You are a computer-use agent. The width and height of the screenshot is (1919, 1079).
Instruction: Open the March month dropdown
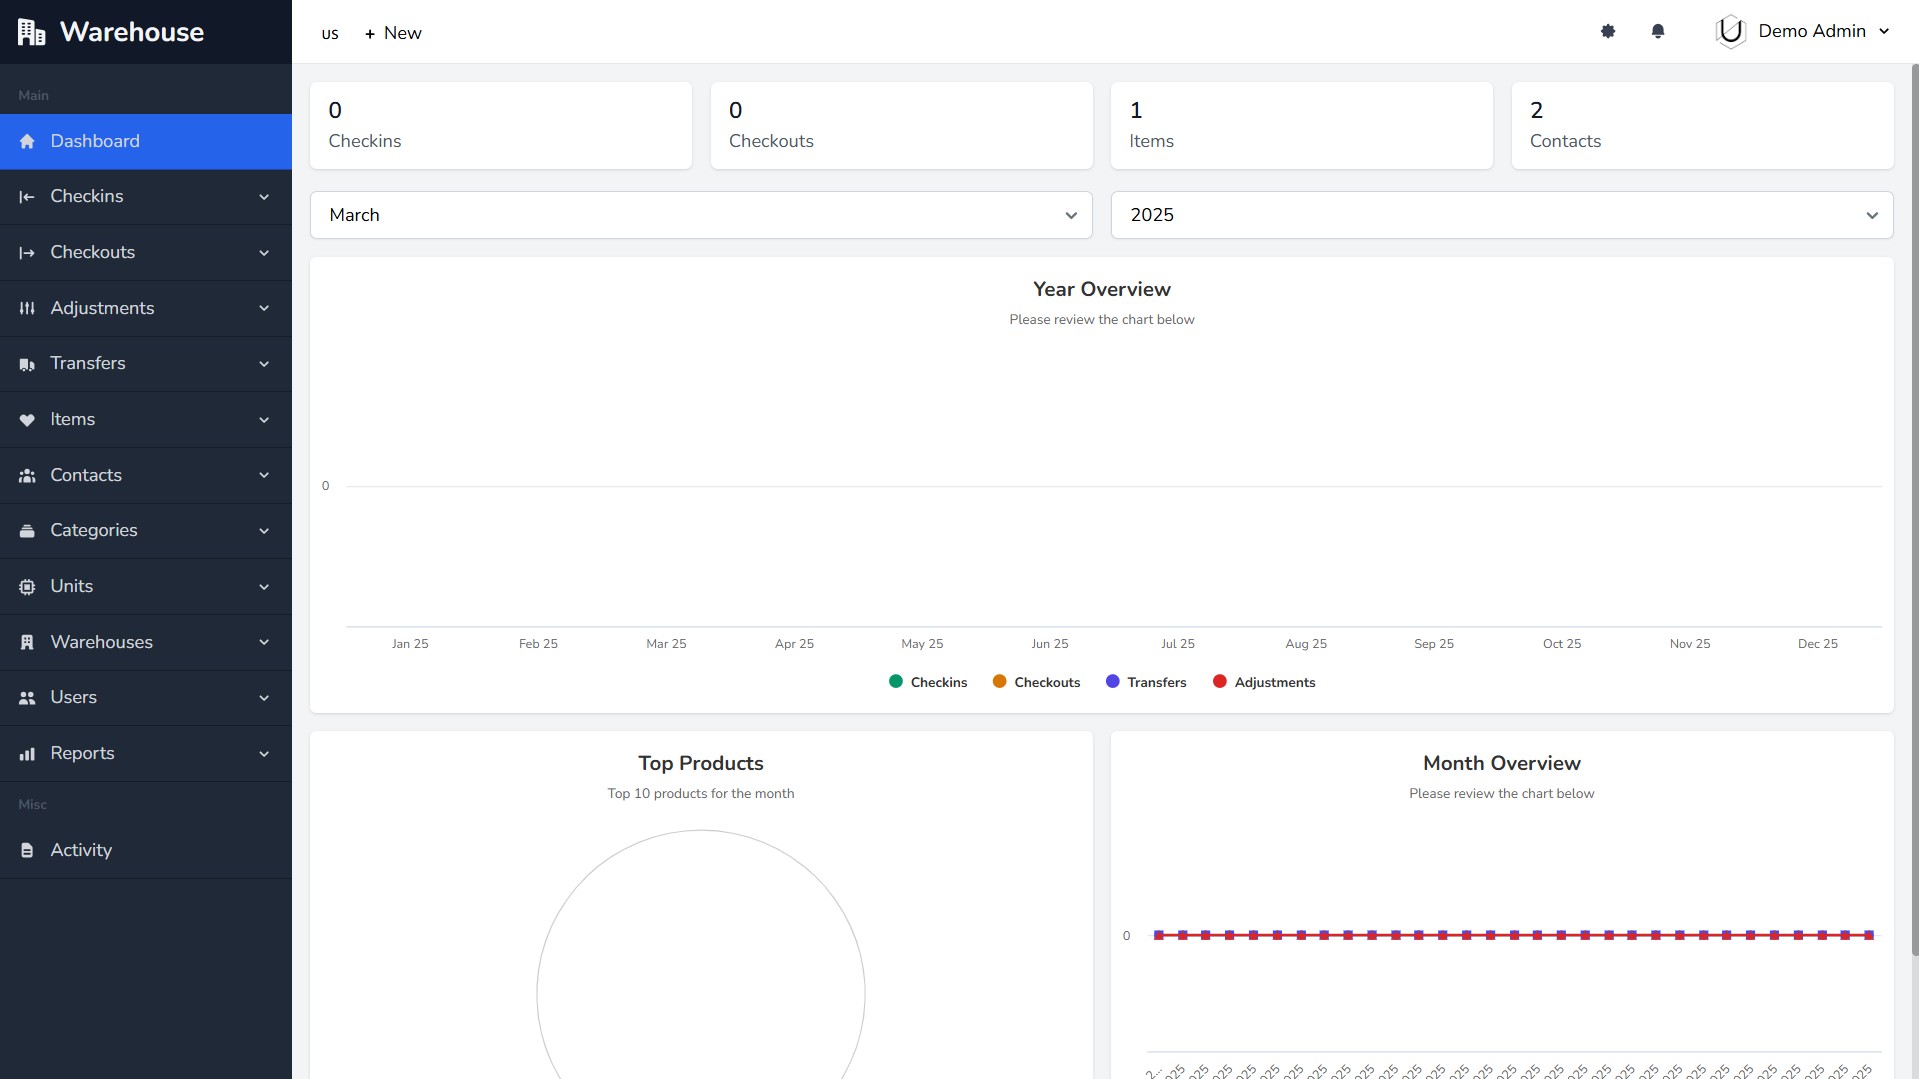click(701, 215)
